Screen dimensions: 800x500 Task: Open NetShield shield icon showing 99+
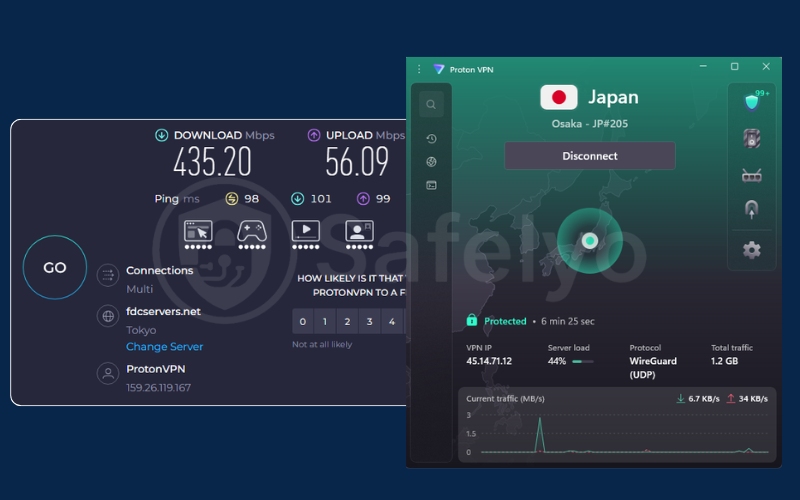[x=753, y=101]
